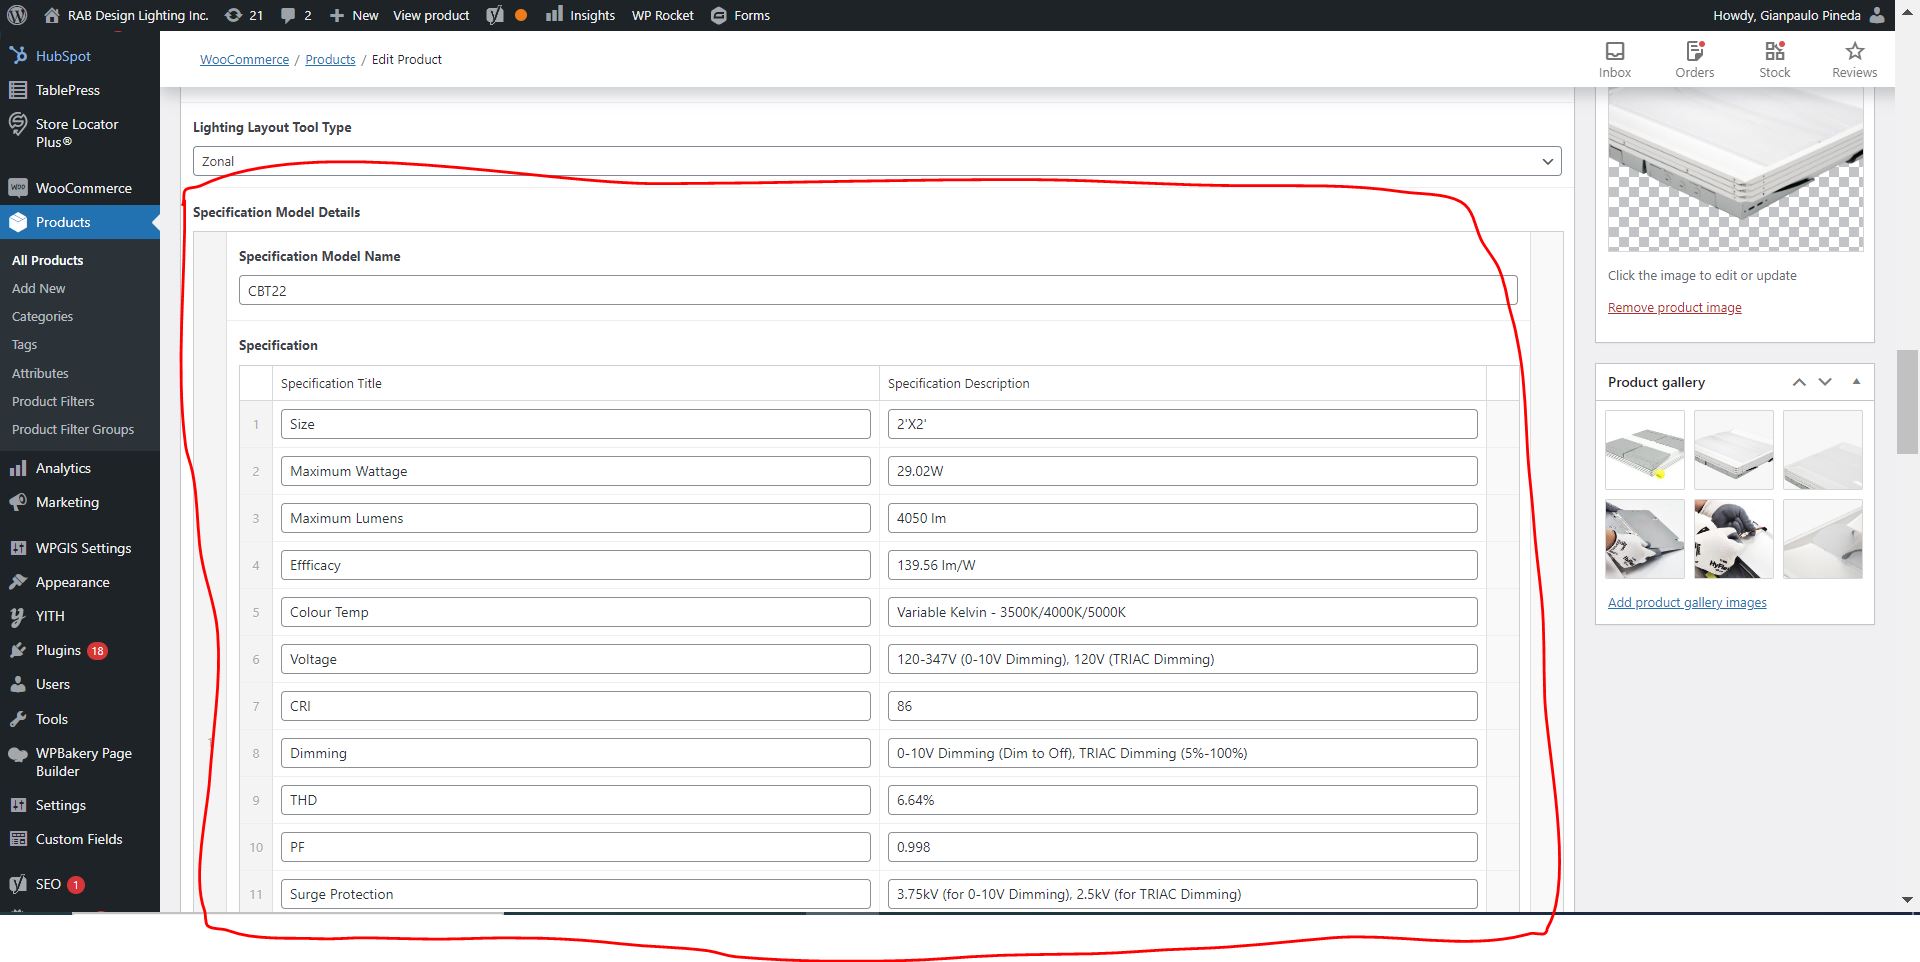
Task: Click Remove product image link
Action: (x=1674, y=307)
